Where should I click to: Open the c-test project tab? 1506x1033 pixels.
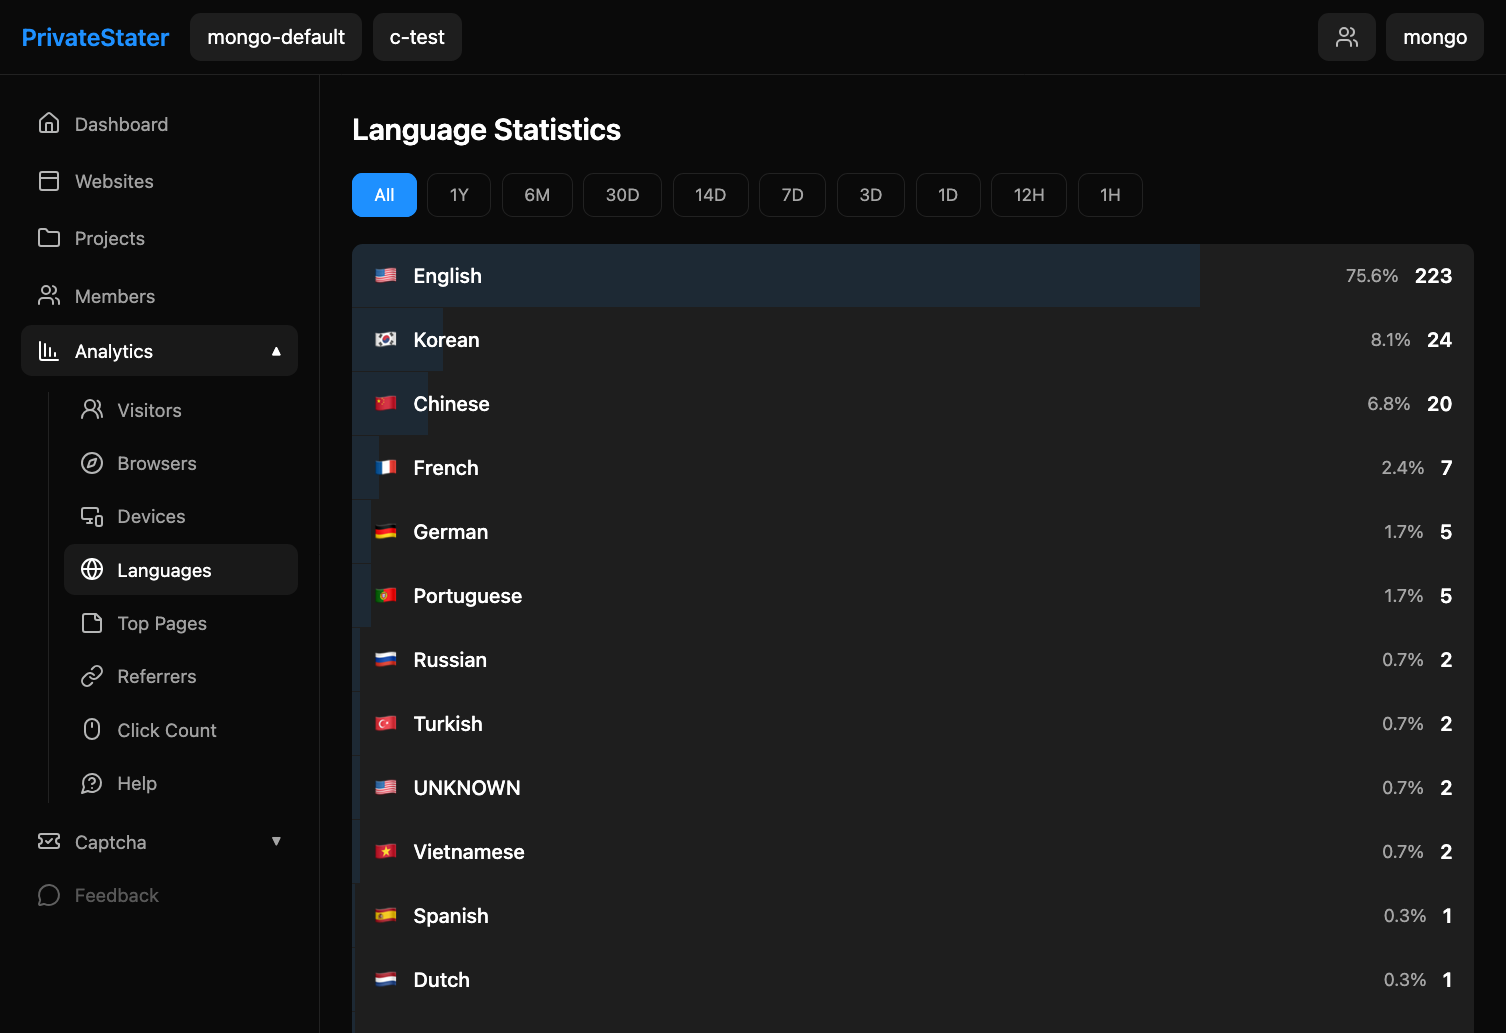[x=417, y=37]
